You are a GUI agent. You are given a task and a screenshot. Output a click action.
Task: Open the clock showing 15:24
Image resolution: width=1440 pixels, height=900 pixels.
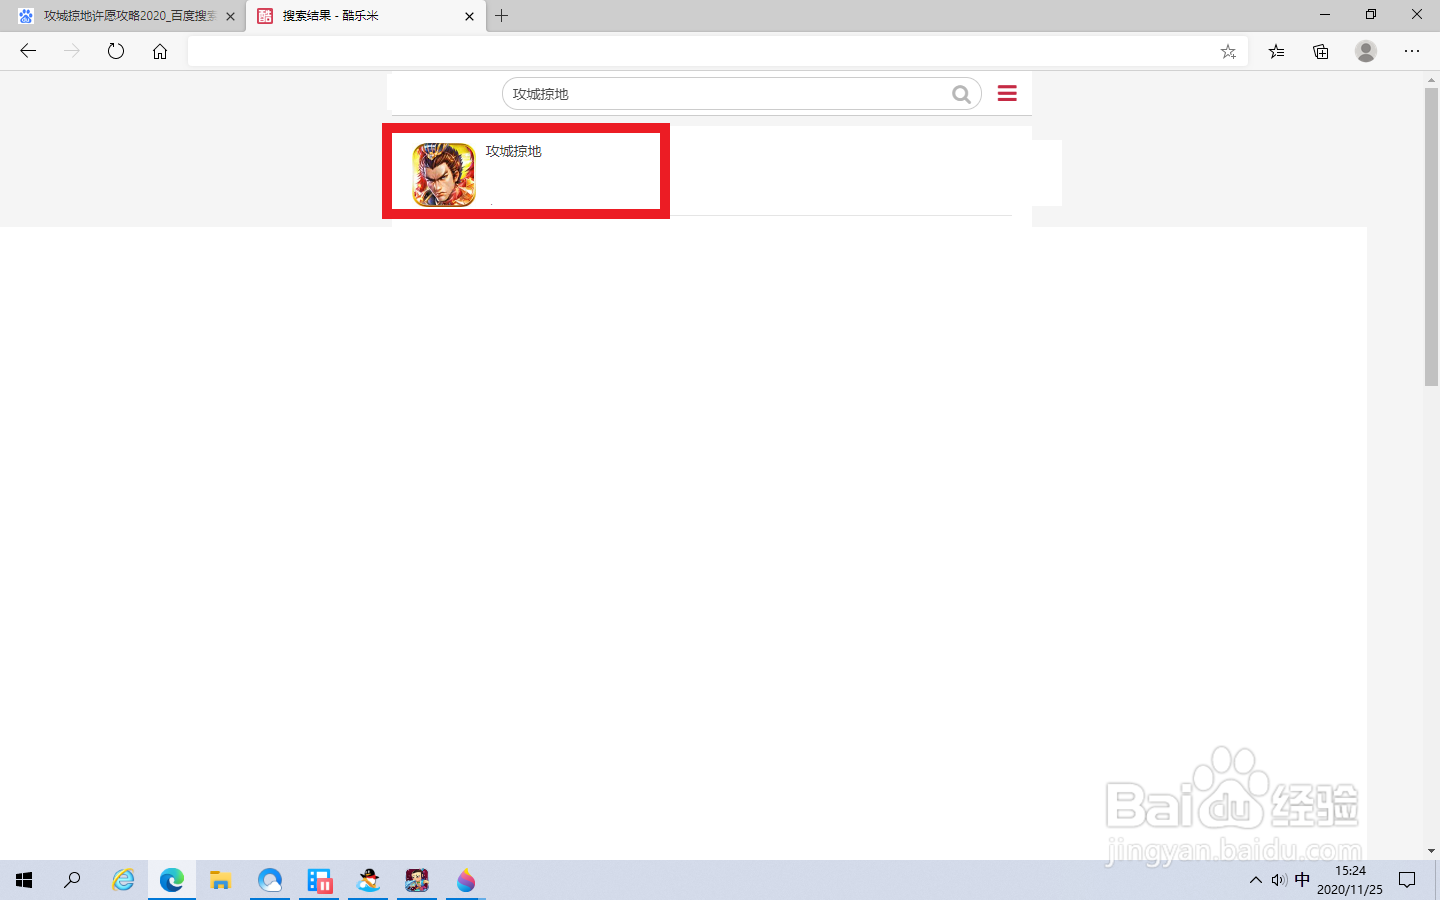point(1350,880)
